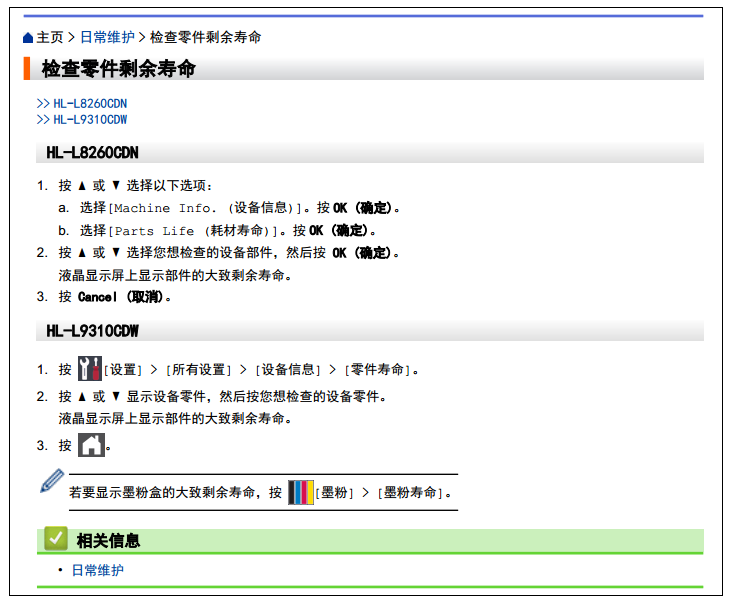Select [墨粉寿命] text in note
Screen dimensions: 742x601
(x=410, y=493)
